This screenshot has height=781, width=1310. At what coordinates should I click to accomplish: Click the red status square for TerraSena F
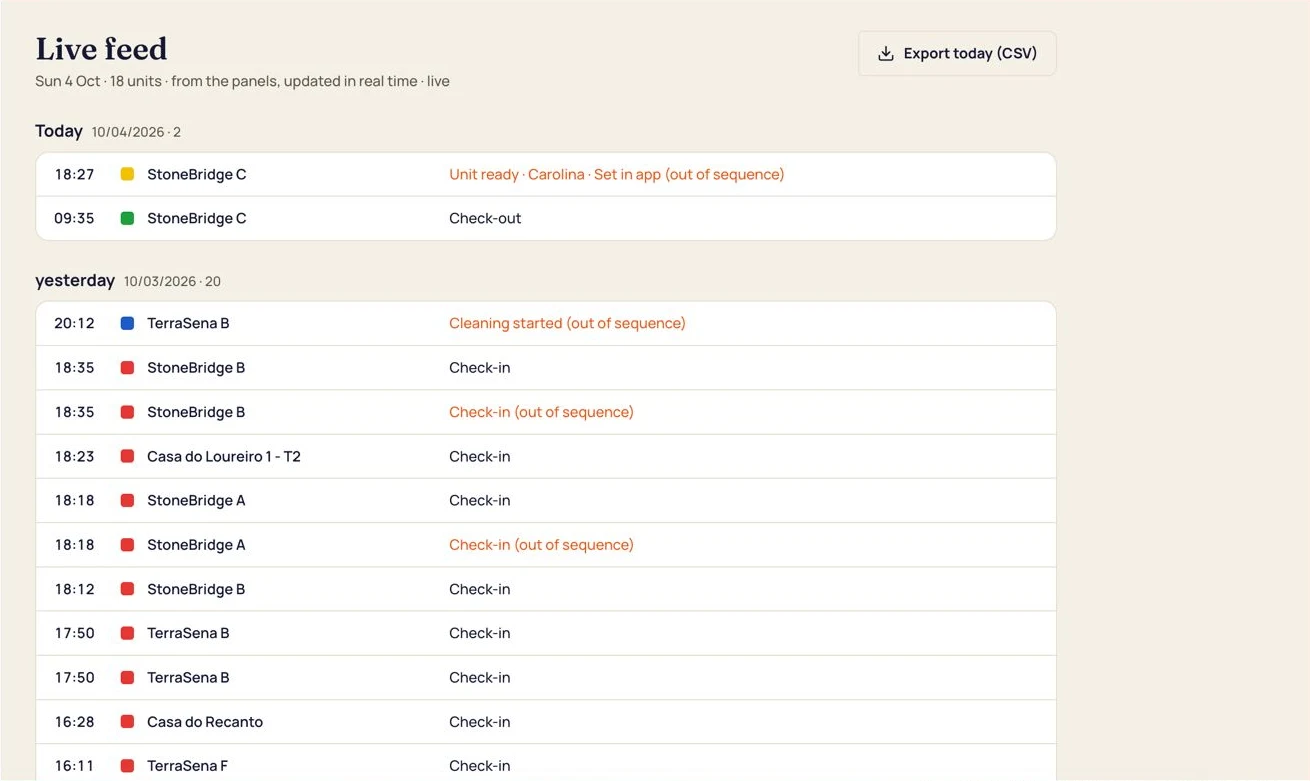127,766
